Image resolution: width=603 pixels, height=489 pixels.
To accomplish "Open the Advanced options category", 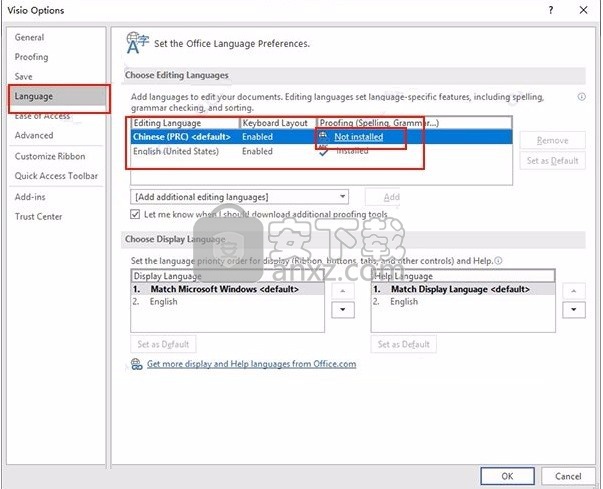I will click(x=34, y=135).
